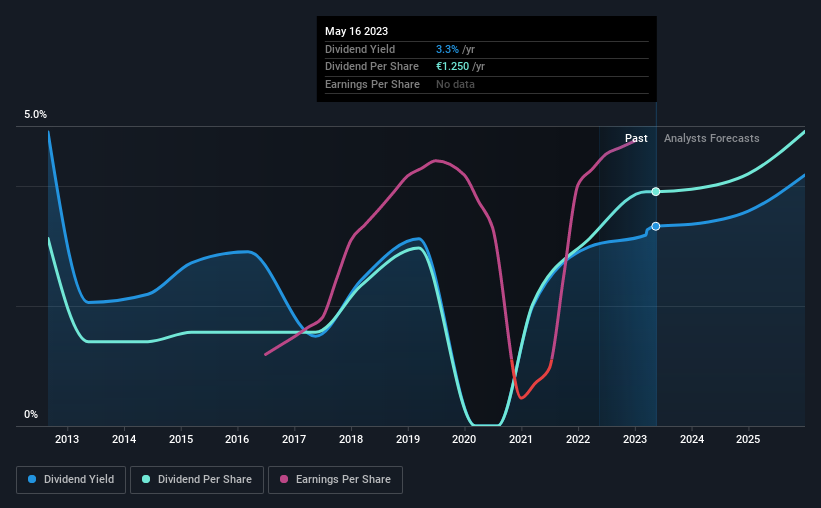This screenshot has height=508, width=821.
Task: Toggle the Dividend Yield legend button
Action: [x=71, y=480]
